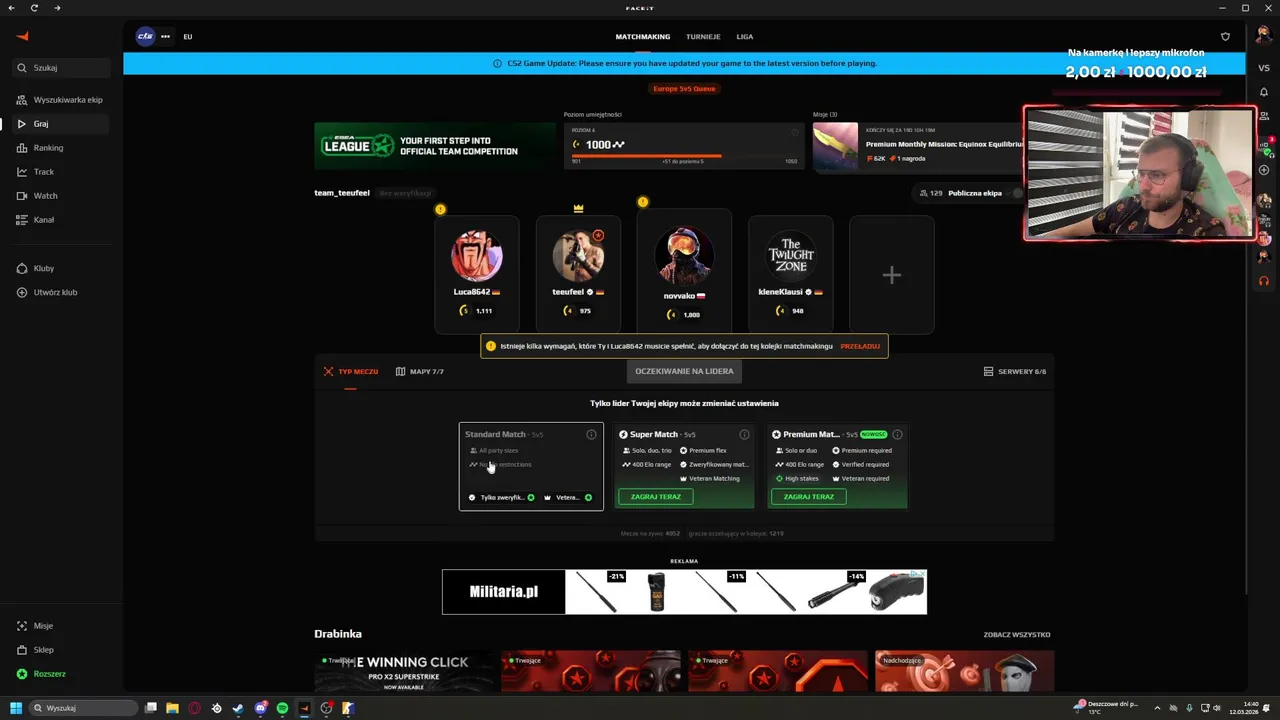Open SERWERY 6/6 settings
This screenshot has width=1280, height=720.
click(1015, 372)
